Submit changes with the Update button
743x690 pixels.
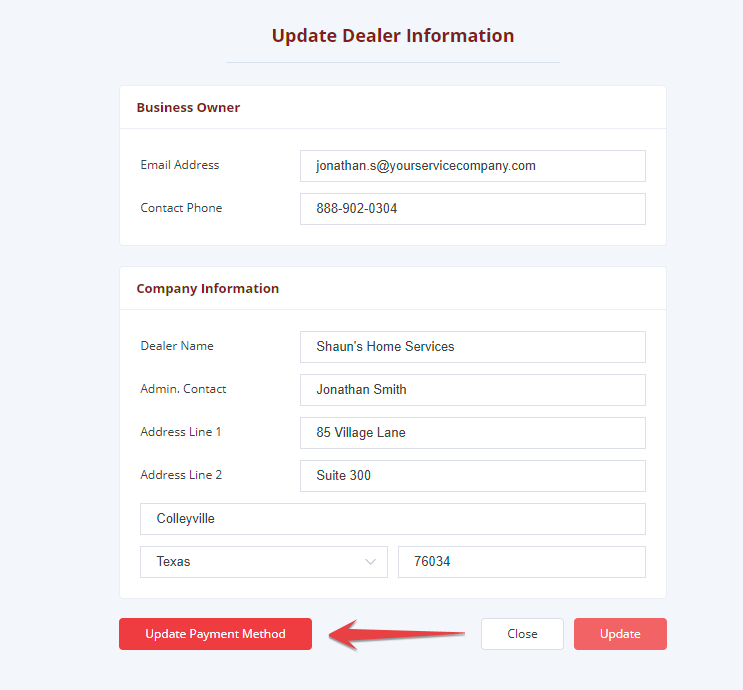tap(620, 634)
